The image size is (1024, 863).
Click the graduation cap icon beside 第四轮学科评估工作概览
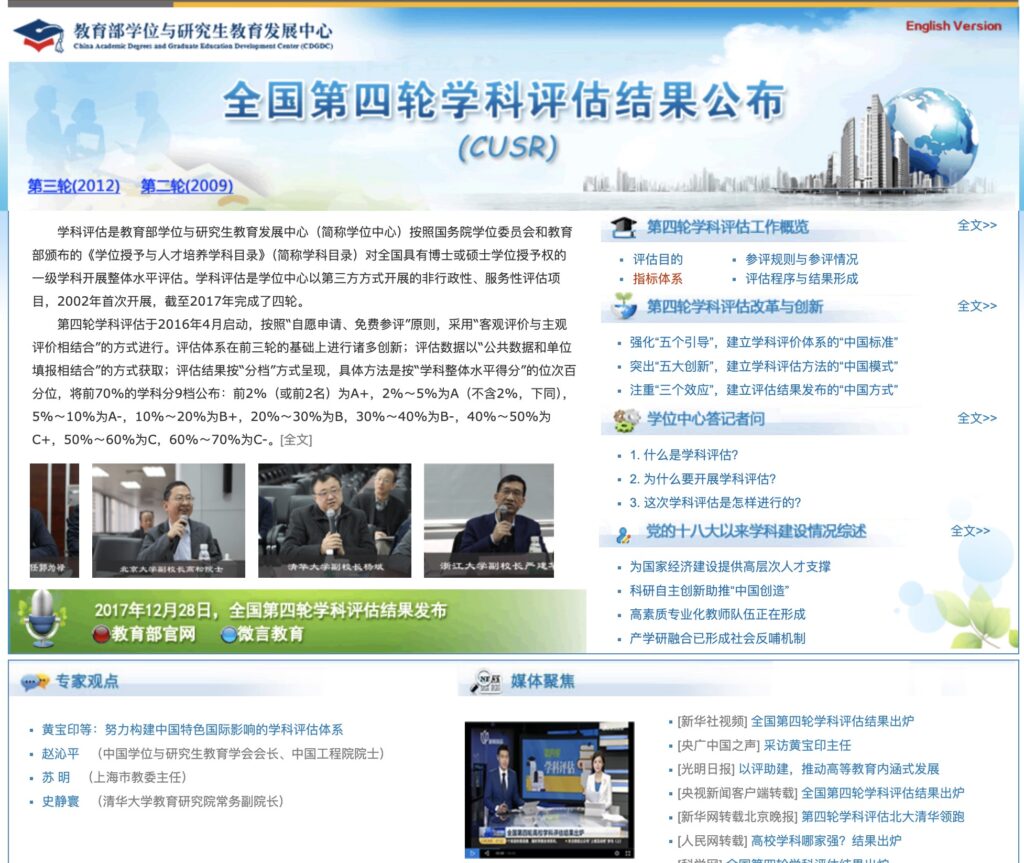pos(623,227)
